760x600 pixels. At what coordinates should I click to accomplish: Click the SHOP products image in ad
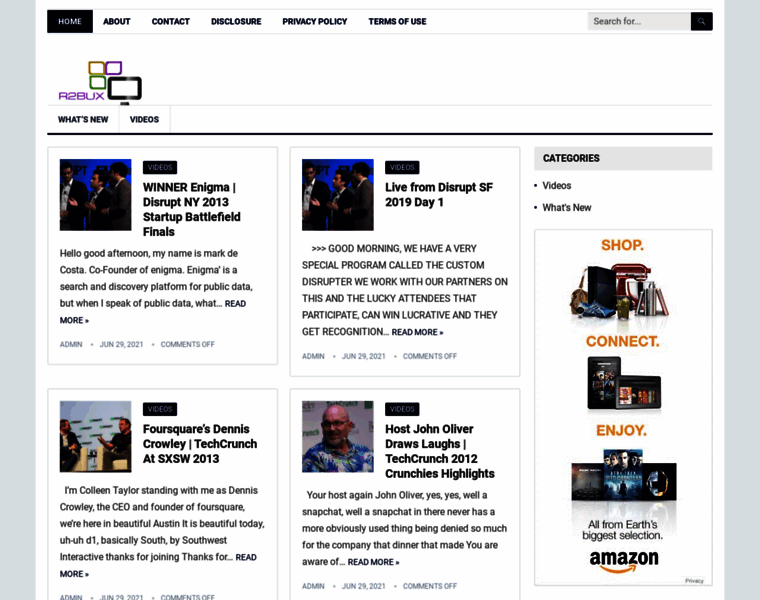click(619, 291)
